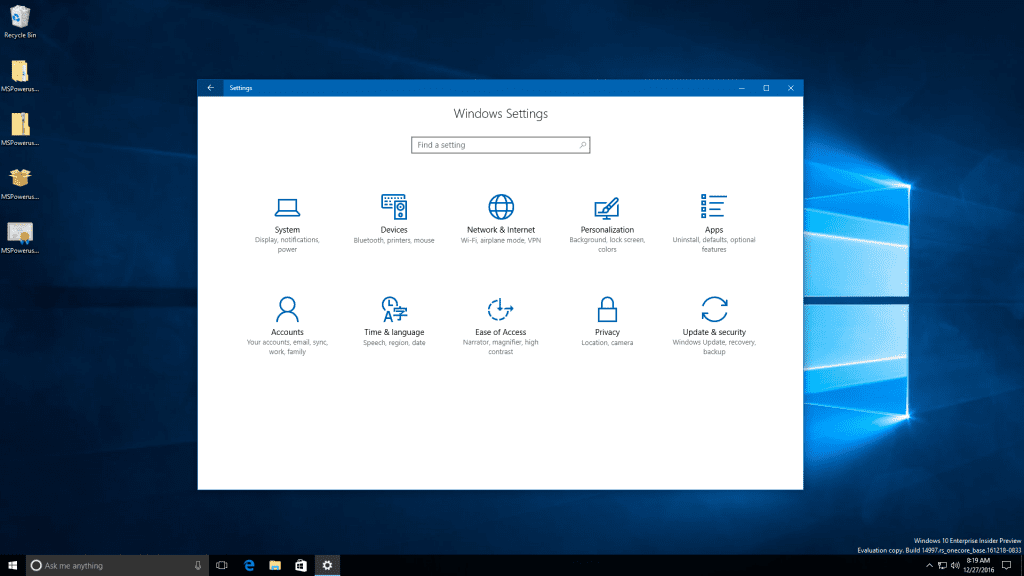Go back using the Settings back arrow
The height and width of the screenshot is (576, 1024).
tap(210, 88)
